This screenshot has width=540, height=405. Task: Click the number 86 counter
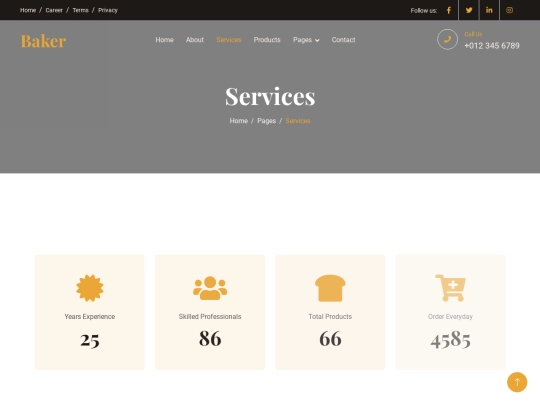[x=210, y=338]
